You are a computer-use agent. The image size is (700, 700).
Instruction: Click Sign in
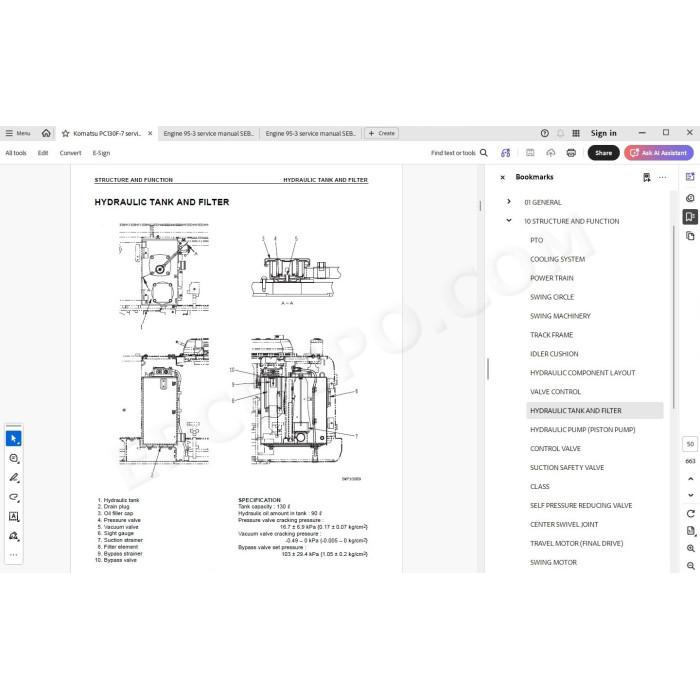click(x=604, y=133)
